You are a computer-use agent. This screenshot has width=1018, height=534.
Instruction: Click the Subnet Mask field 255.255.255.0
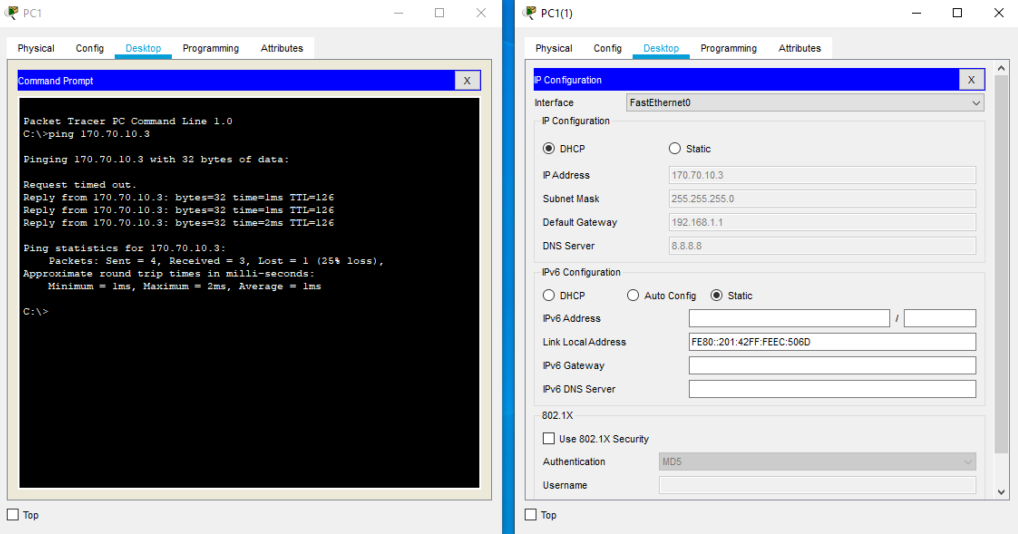(822, 199)
